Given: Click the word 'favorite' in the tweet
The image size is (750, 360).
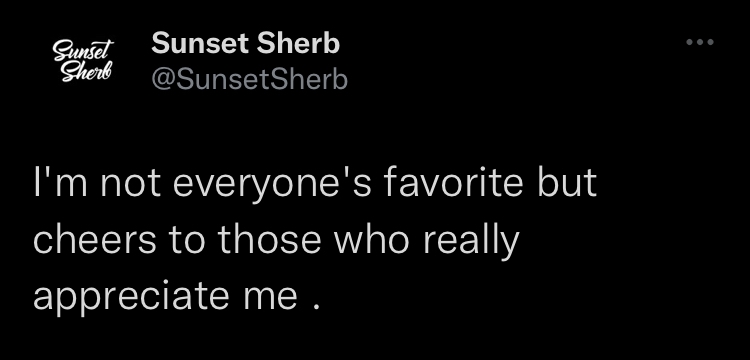Looking at the screenshot, I should tap(454, 183).
